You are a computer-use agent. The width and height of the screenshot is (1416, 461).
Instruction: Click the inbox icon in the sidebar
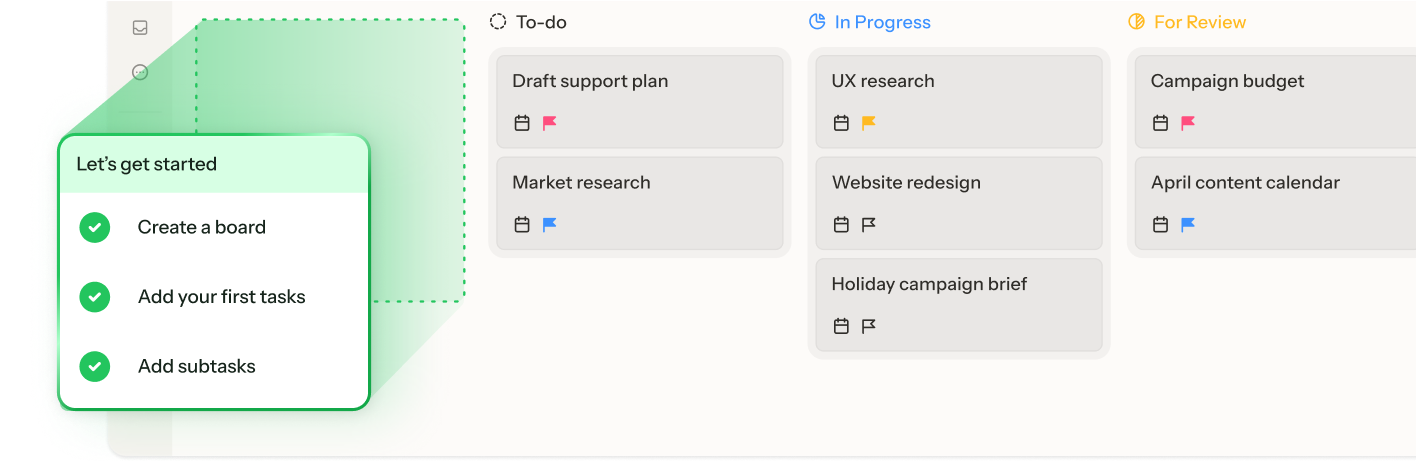coord(140,28)
